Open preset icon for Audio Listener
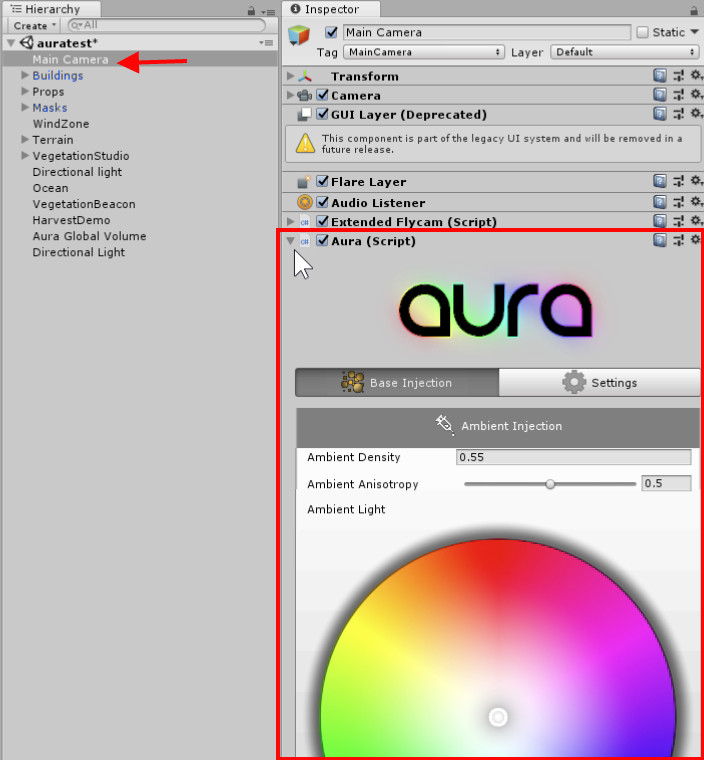 click(678, 202)
